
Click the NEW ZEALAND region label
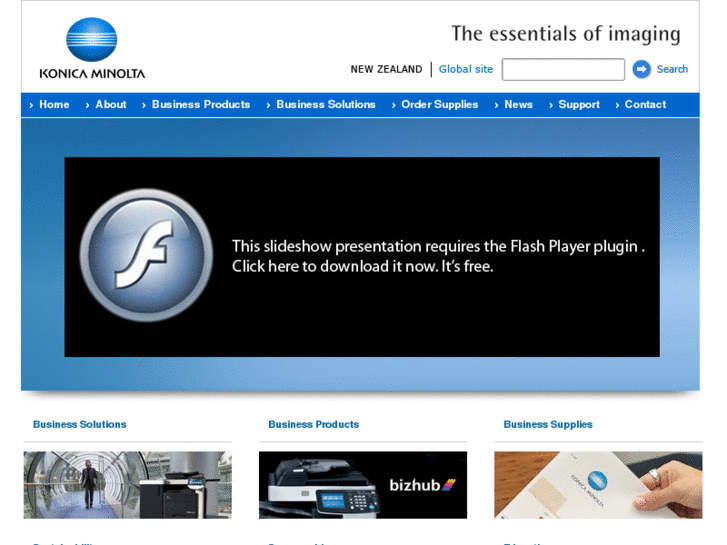pyautogui.click(x=386, y=69)
